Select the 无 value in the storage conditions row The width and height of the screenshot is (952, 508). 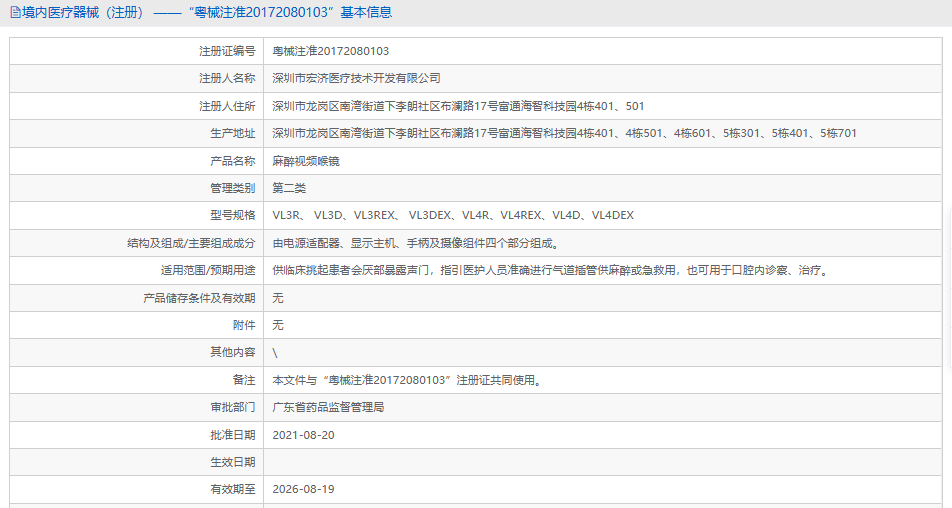[x=278, y=298]
